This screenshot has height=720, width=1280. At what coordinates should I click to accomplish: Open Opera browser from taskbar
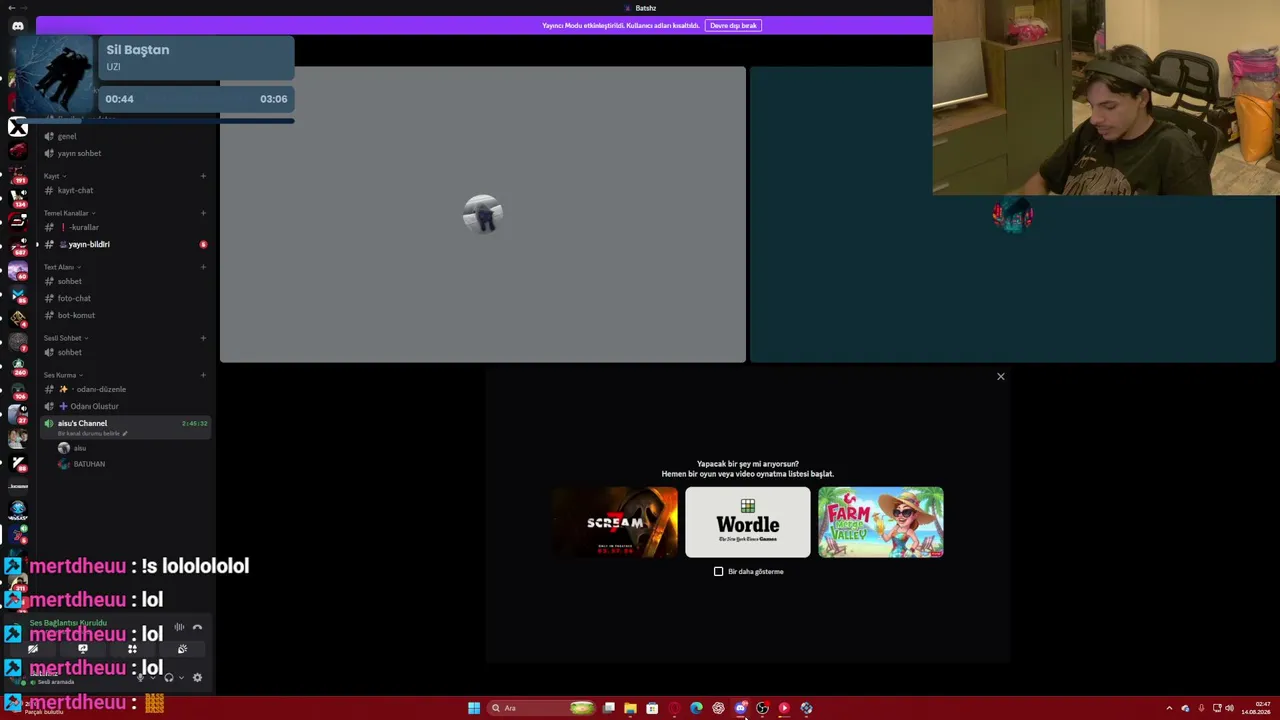pos(674,708)
